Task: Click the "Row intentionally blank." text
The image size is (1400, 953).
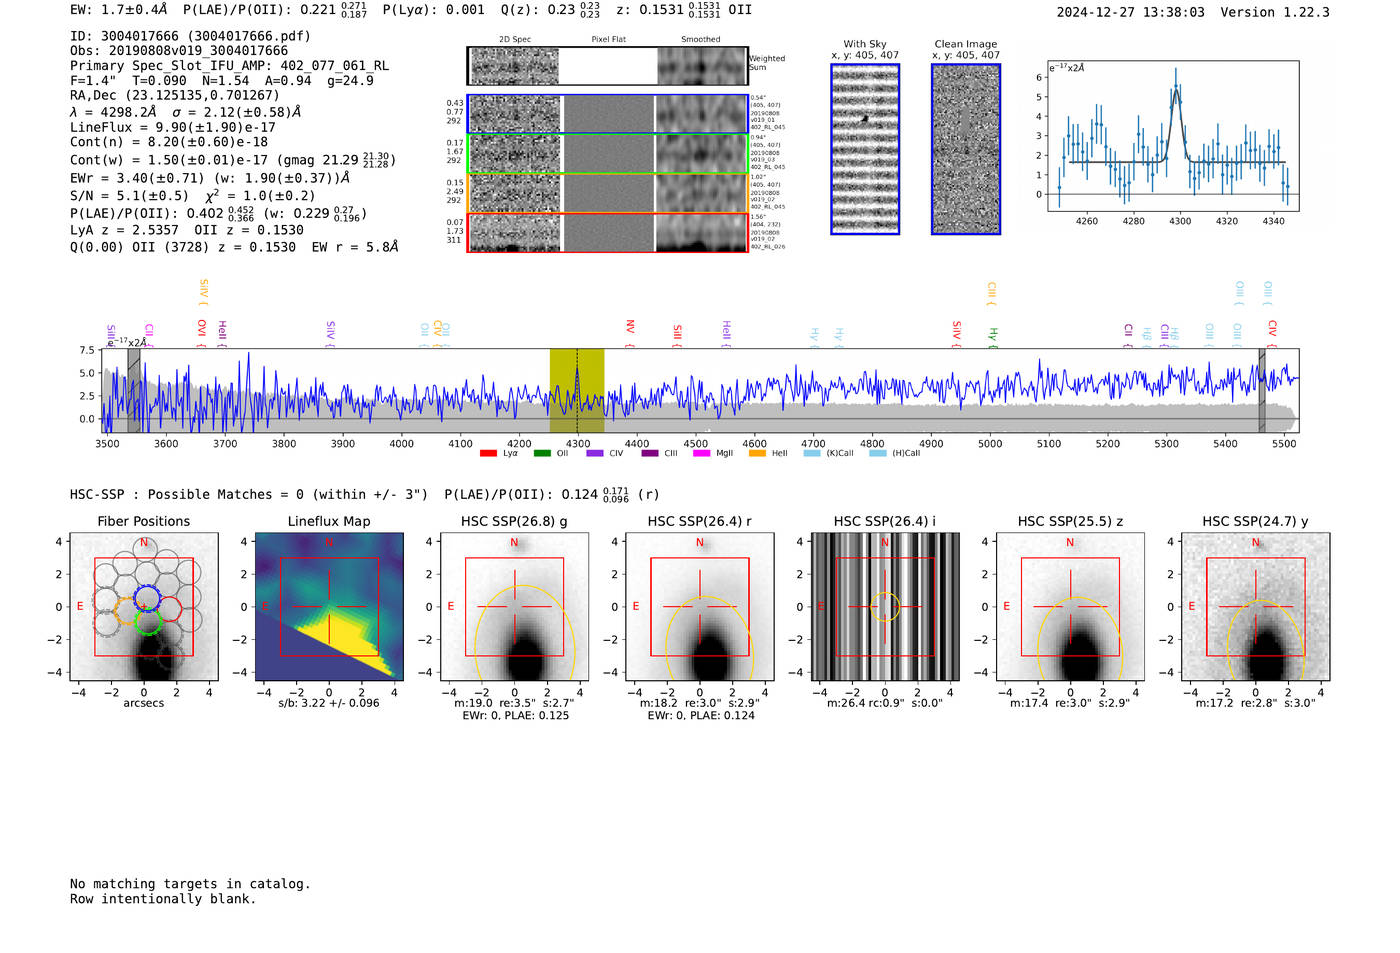Action: [163, 899]
